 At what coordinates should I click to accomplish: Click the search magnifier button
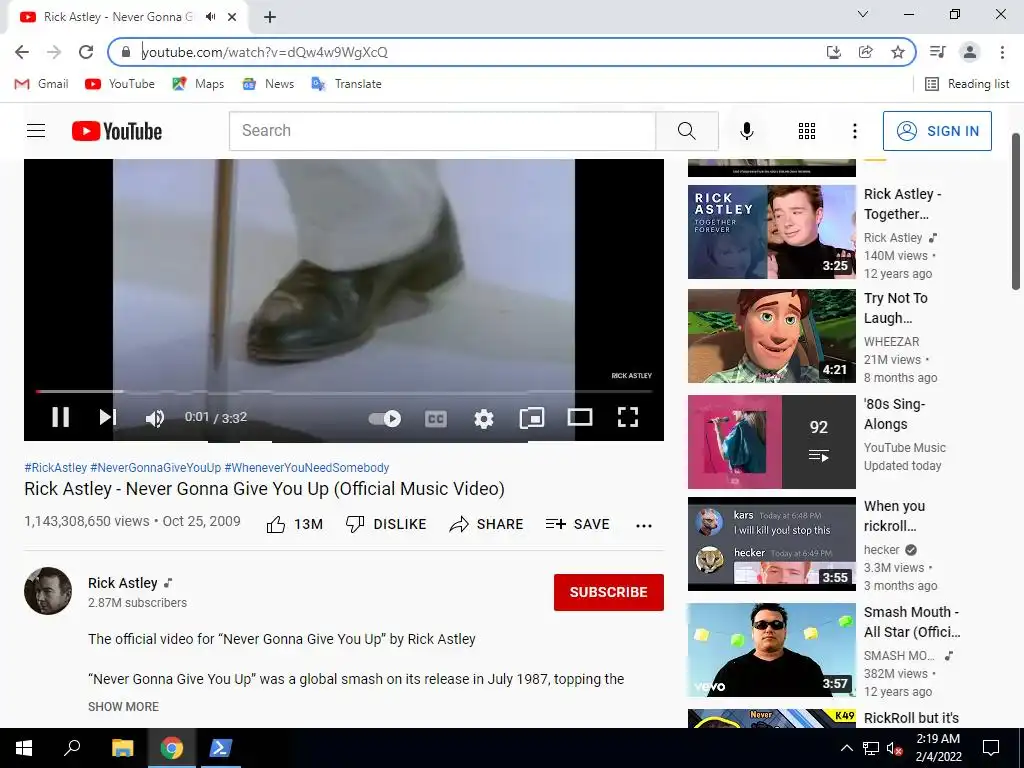coord(687,131)
